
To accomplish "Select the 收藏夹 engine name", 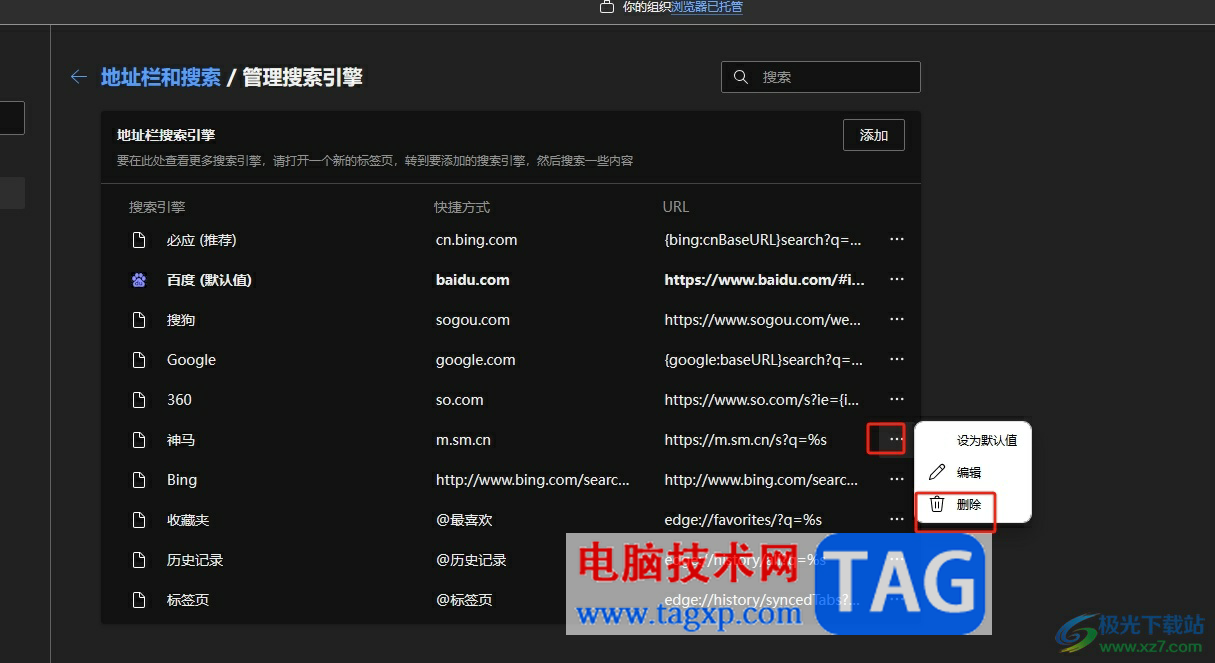I will pyautogui.click(x=188, y=520).
